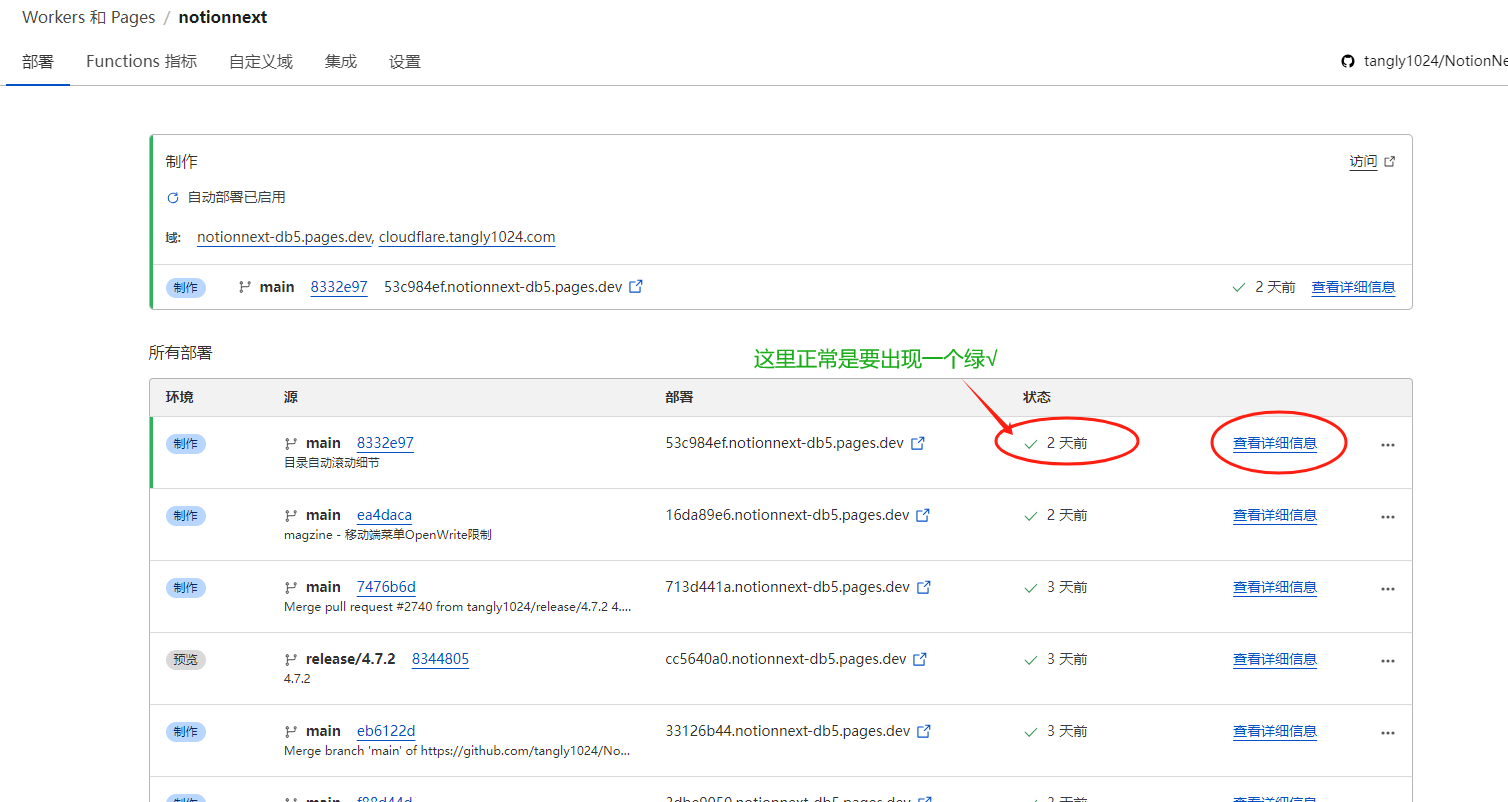Viewport: 1508px width, 802px height.
Task: Click 自动部署已启用 status text
Action: pyautogui.click(x=237, y=198)
